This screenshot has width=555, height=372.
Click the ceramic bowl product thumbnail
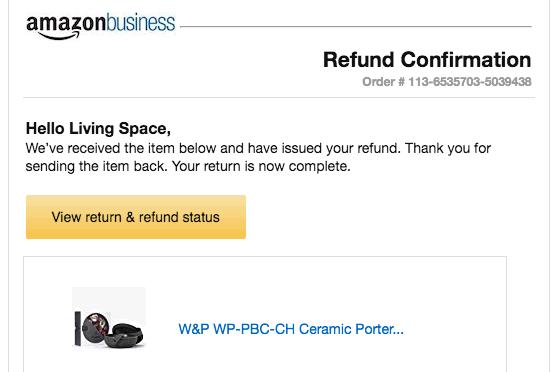pos(109,319)
